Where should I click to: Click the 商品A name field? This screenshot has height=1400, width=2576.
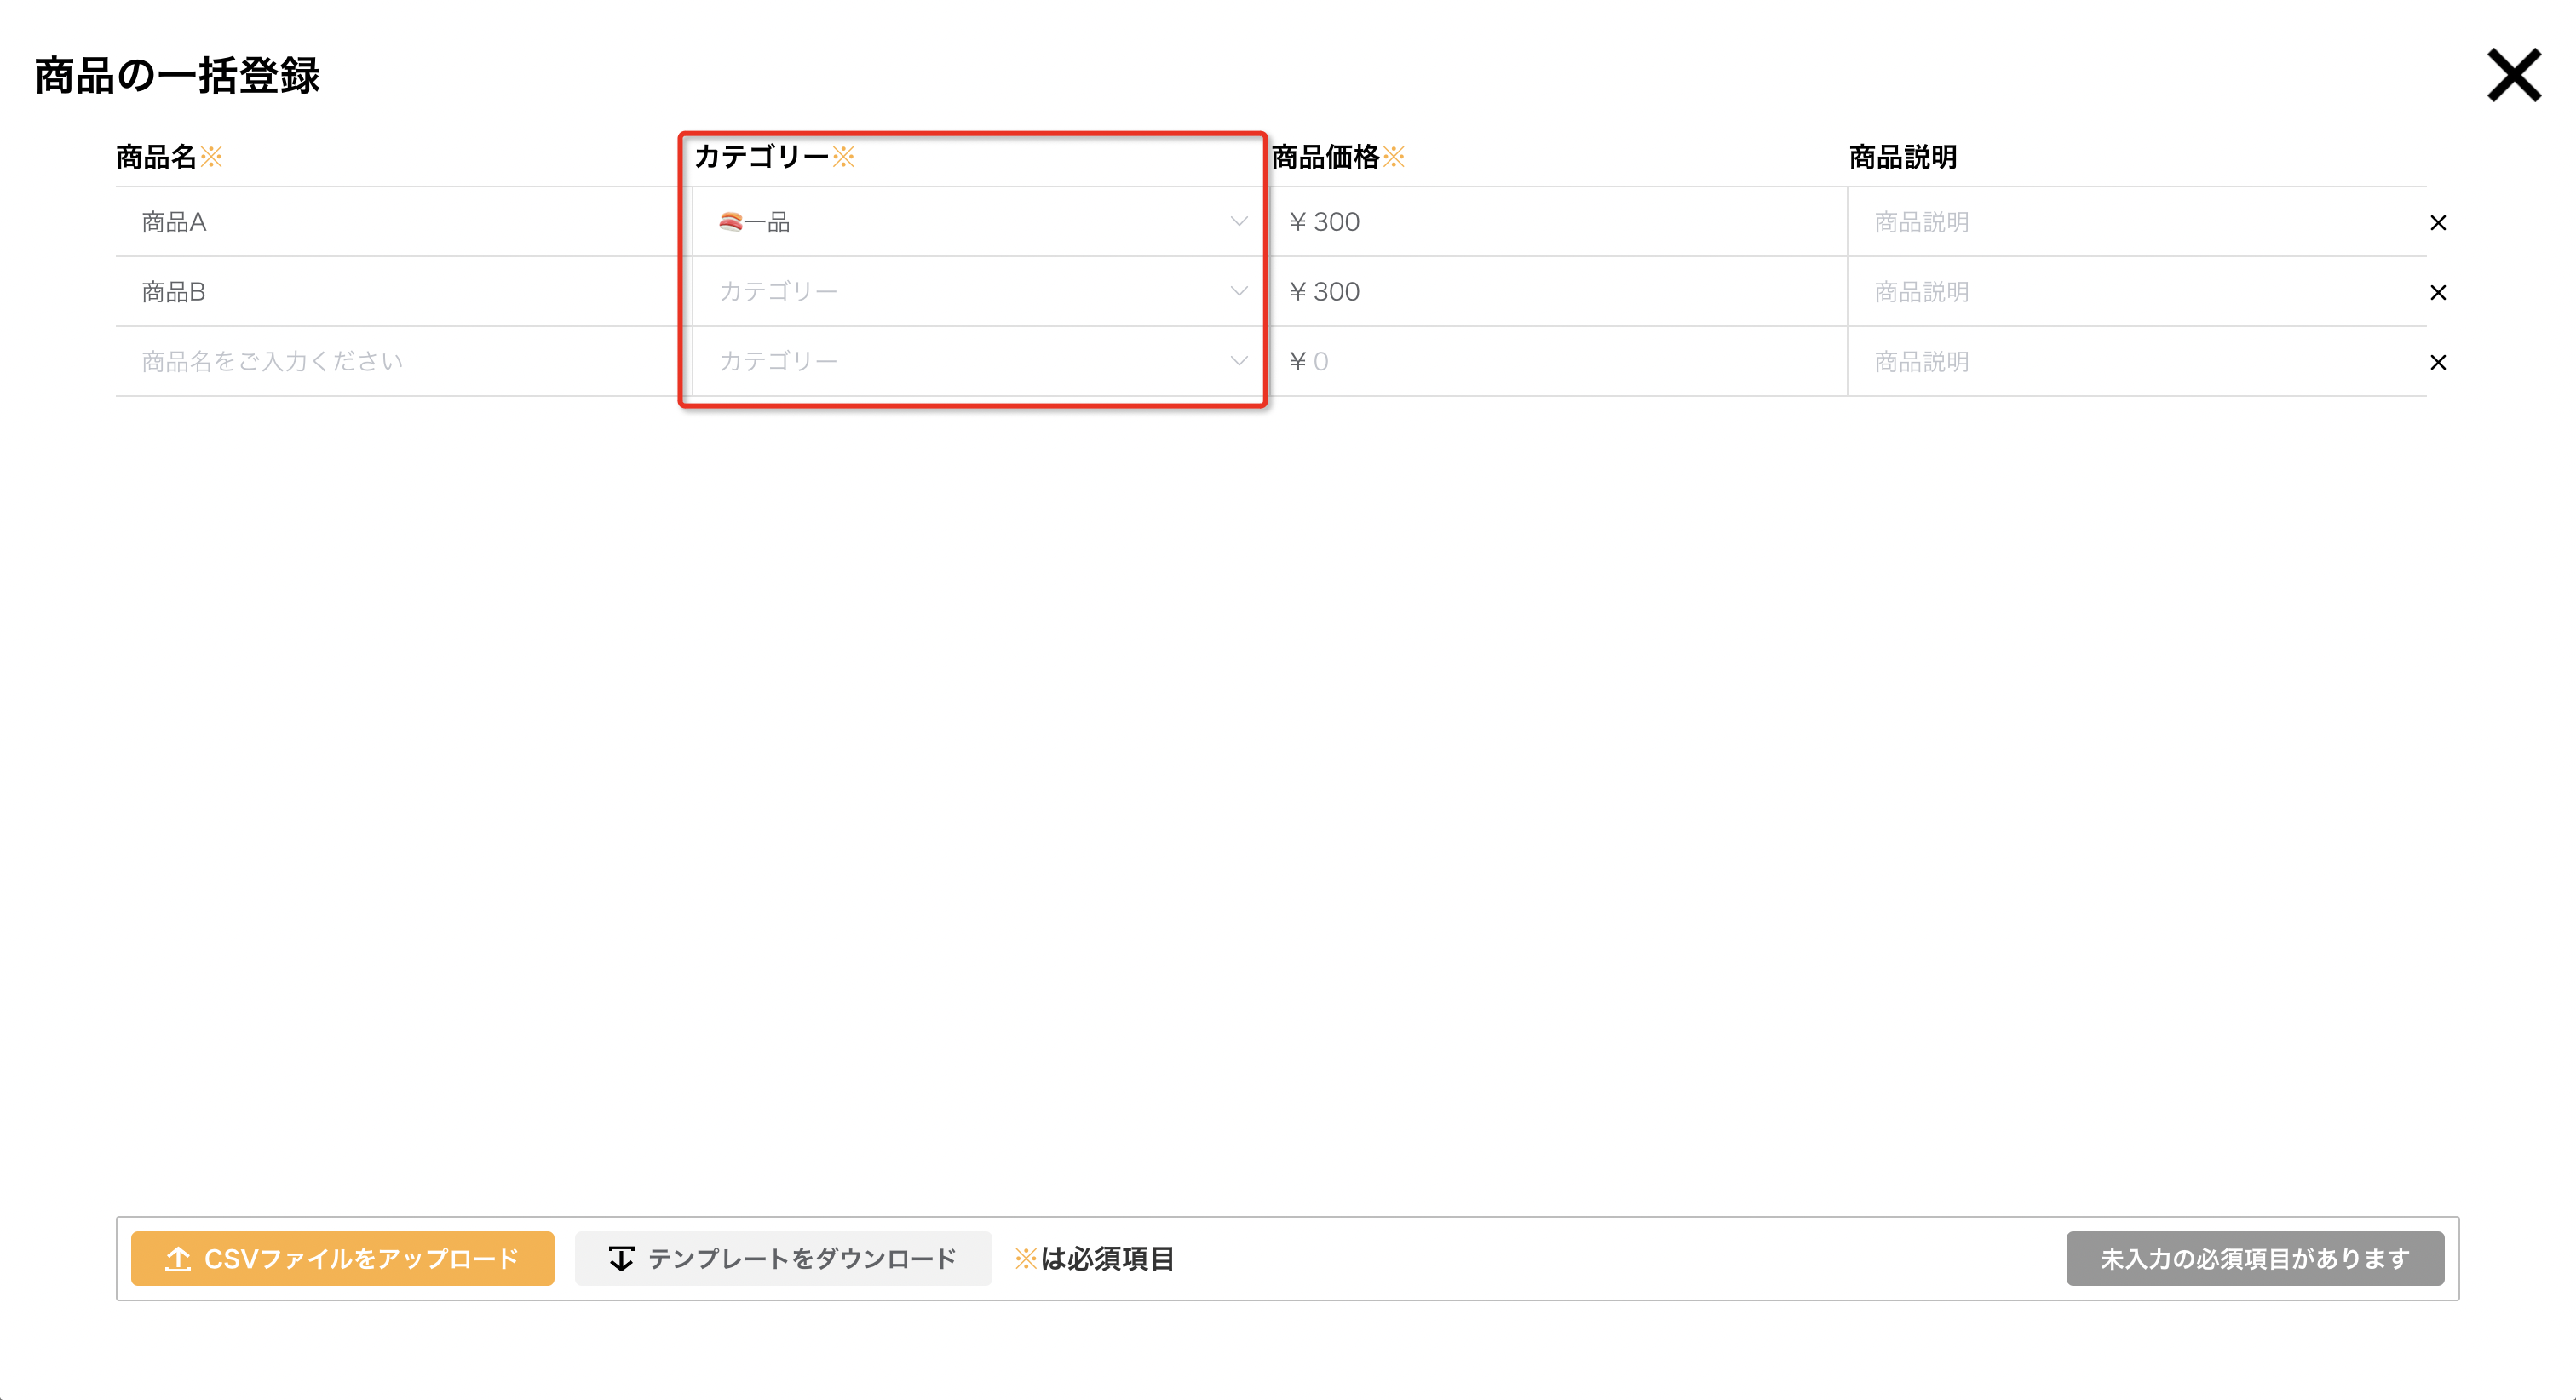coord(404,222)
